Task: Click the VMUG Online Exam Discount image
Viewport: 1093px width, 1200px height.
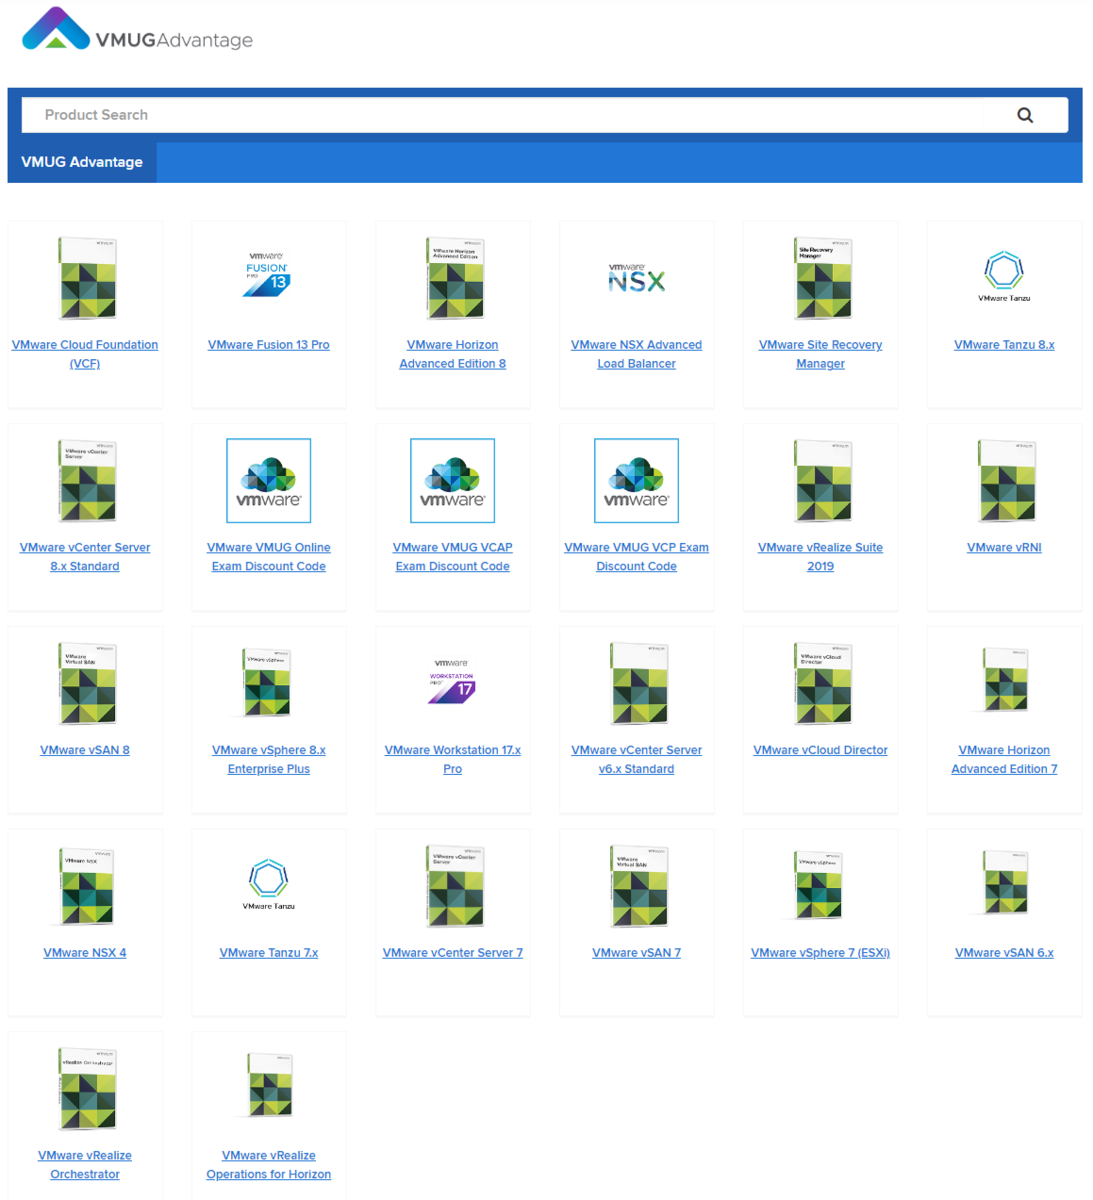Action: point(269,481)
